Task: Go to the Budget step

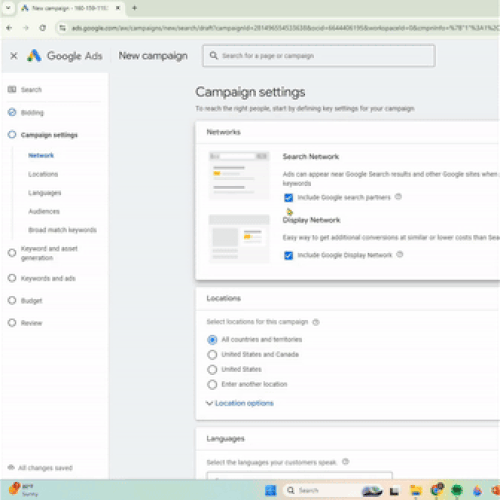Action: tap(32, 301)
